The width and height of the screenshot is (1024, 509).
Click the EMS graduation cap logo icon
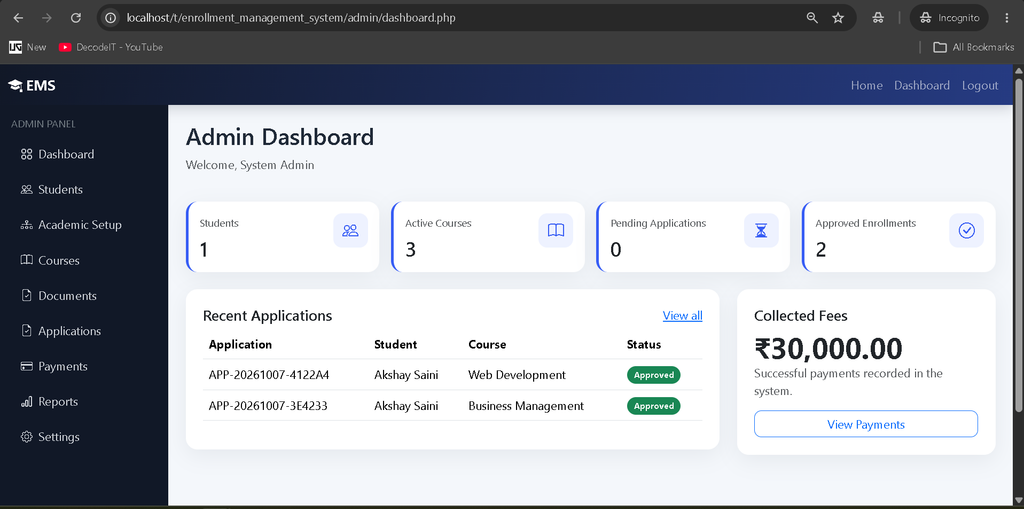[15, 86]
